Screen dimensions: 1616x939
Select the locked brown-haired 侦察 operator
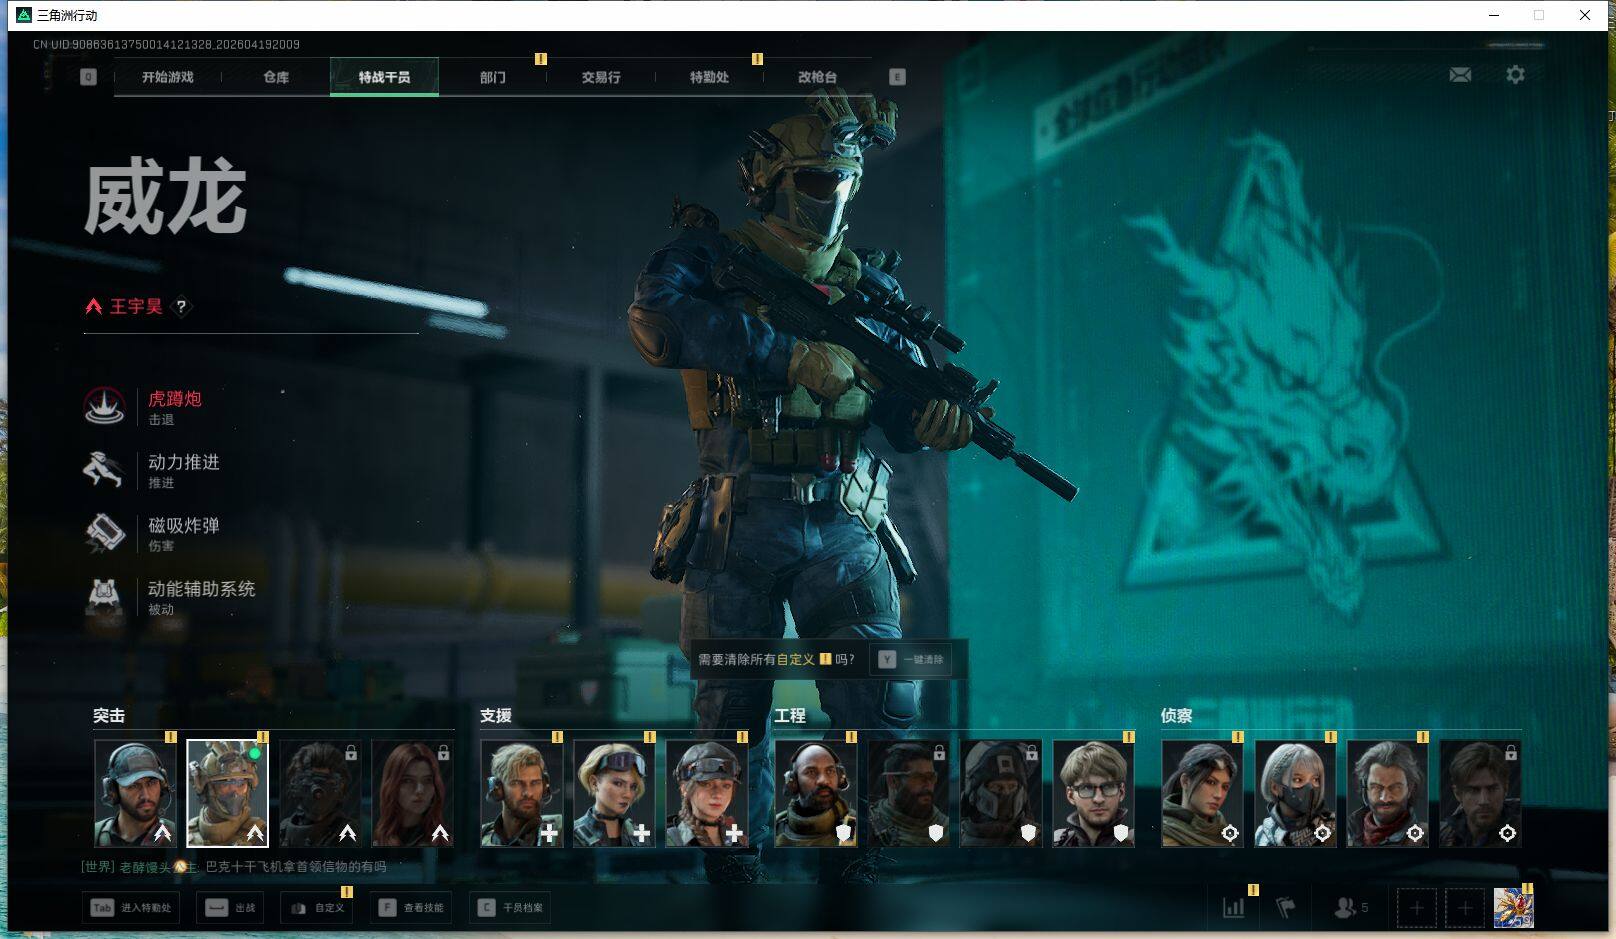(1481, 793)
